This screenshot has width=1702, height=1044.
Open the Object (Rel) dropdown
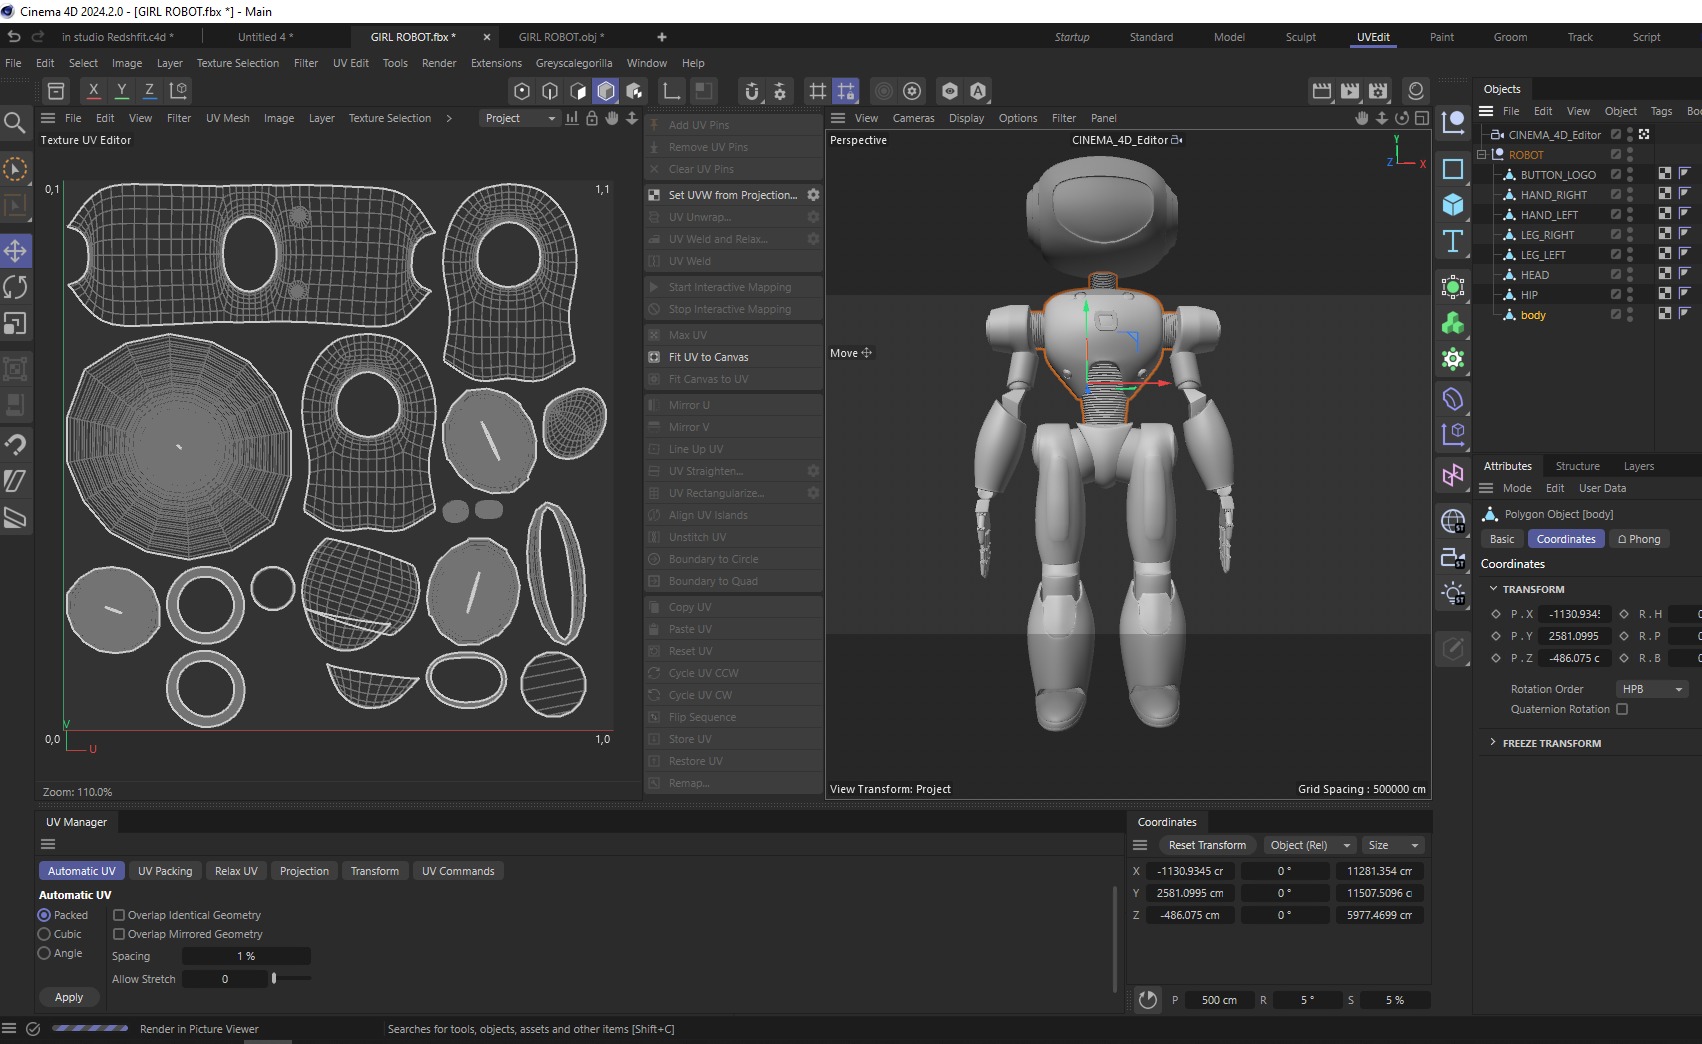(x=1309, y=845)
